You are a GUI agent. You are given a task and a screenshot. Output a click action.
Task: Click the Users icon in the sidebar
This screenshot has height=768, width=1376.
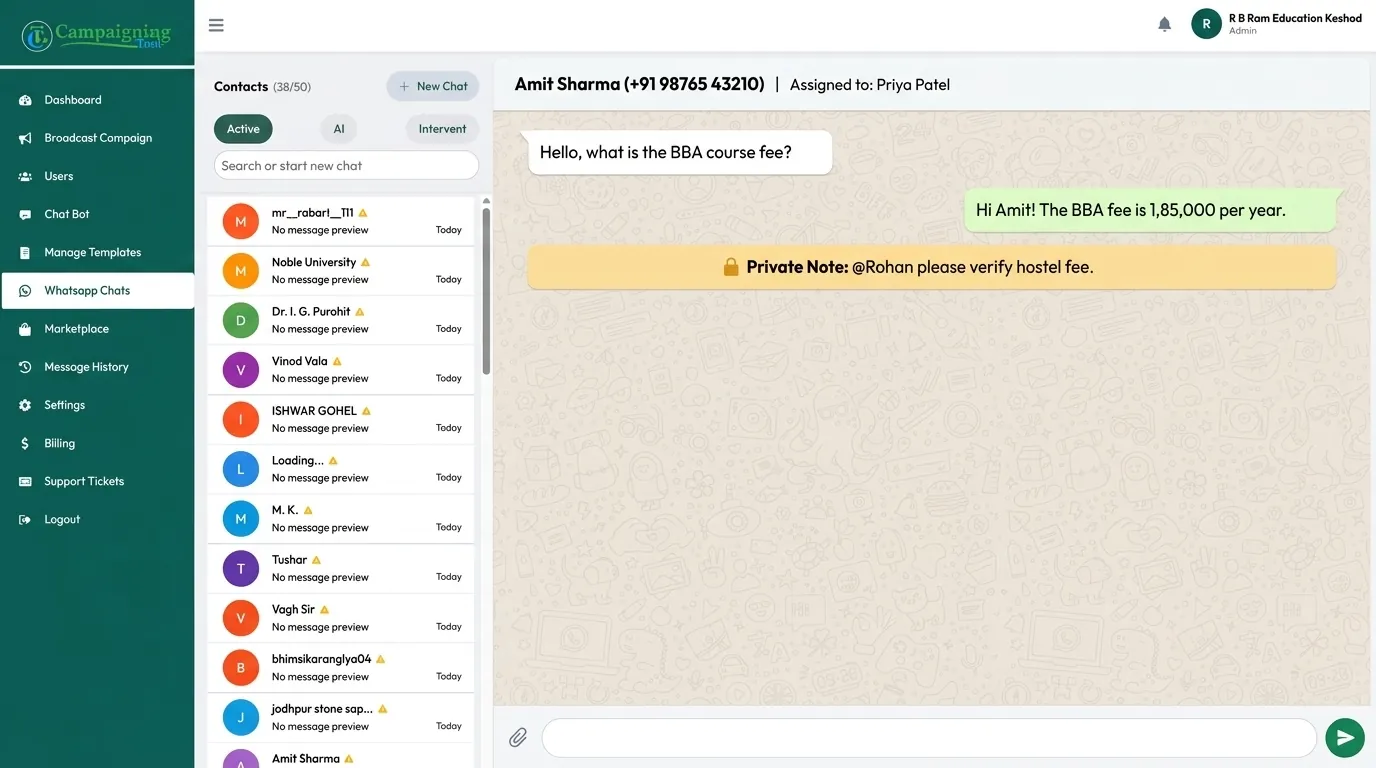coord(25,176)
